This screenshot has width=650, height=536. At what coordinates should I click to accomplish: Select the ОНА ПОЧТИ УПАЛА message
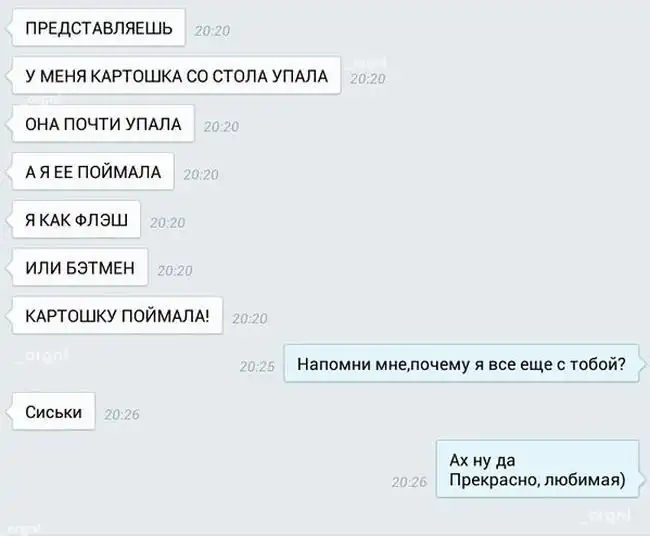tap(103, 124)
